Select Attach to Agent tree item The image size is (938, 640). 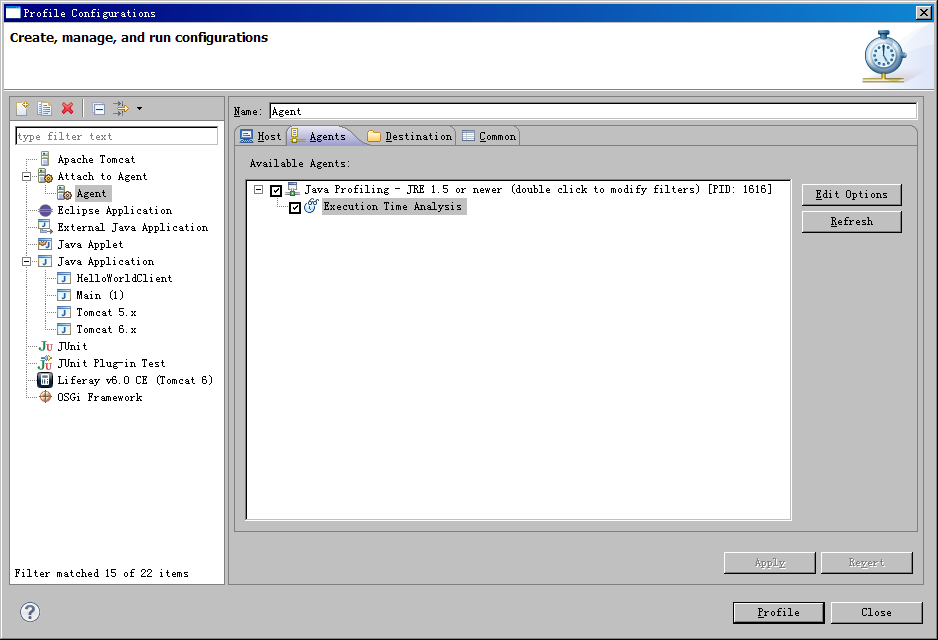102,176
